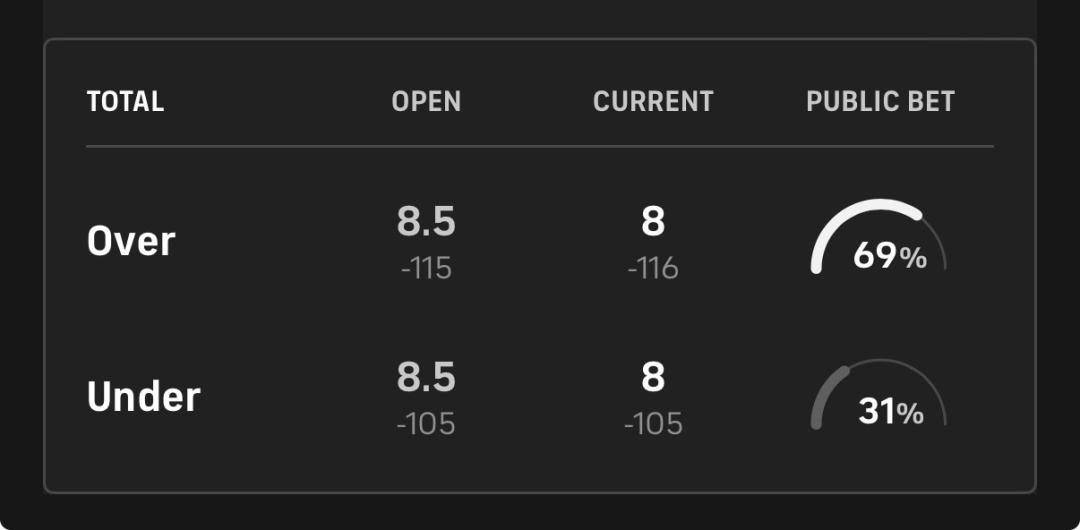The height and width of the screenshot is (530, 1080).
Task: Click the Over opening total 8.5
Action: [x=426, y=222]
